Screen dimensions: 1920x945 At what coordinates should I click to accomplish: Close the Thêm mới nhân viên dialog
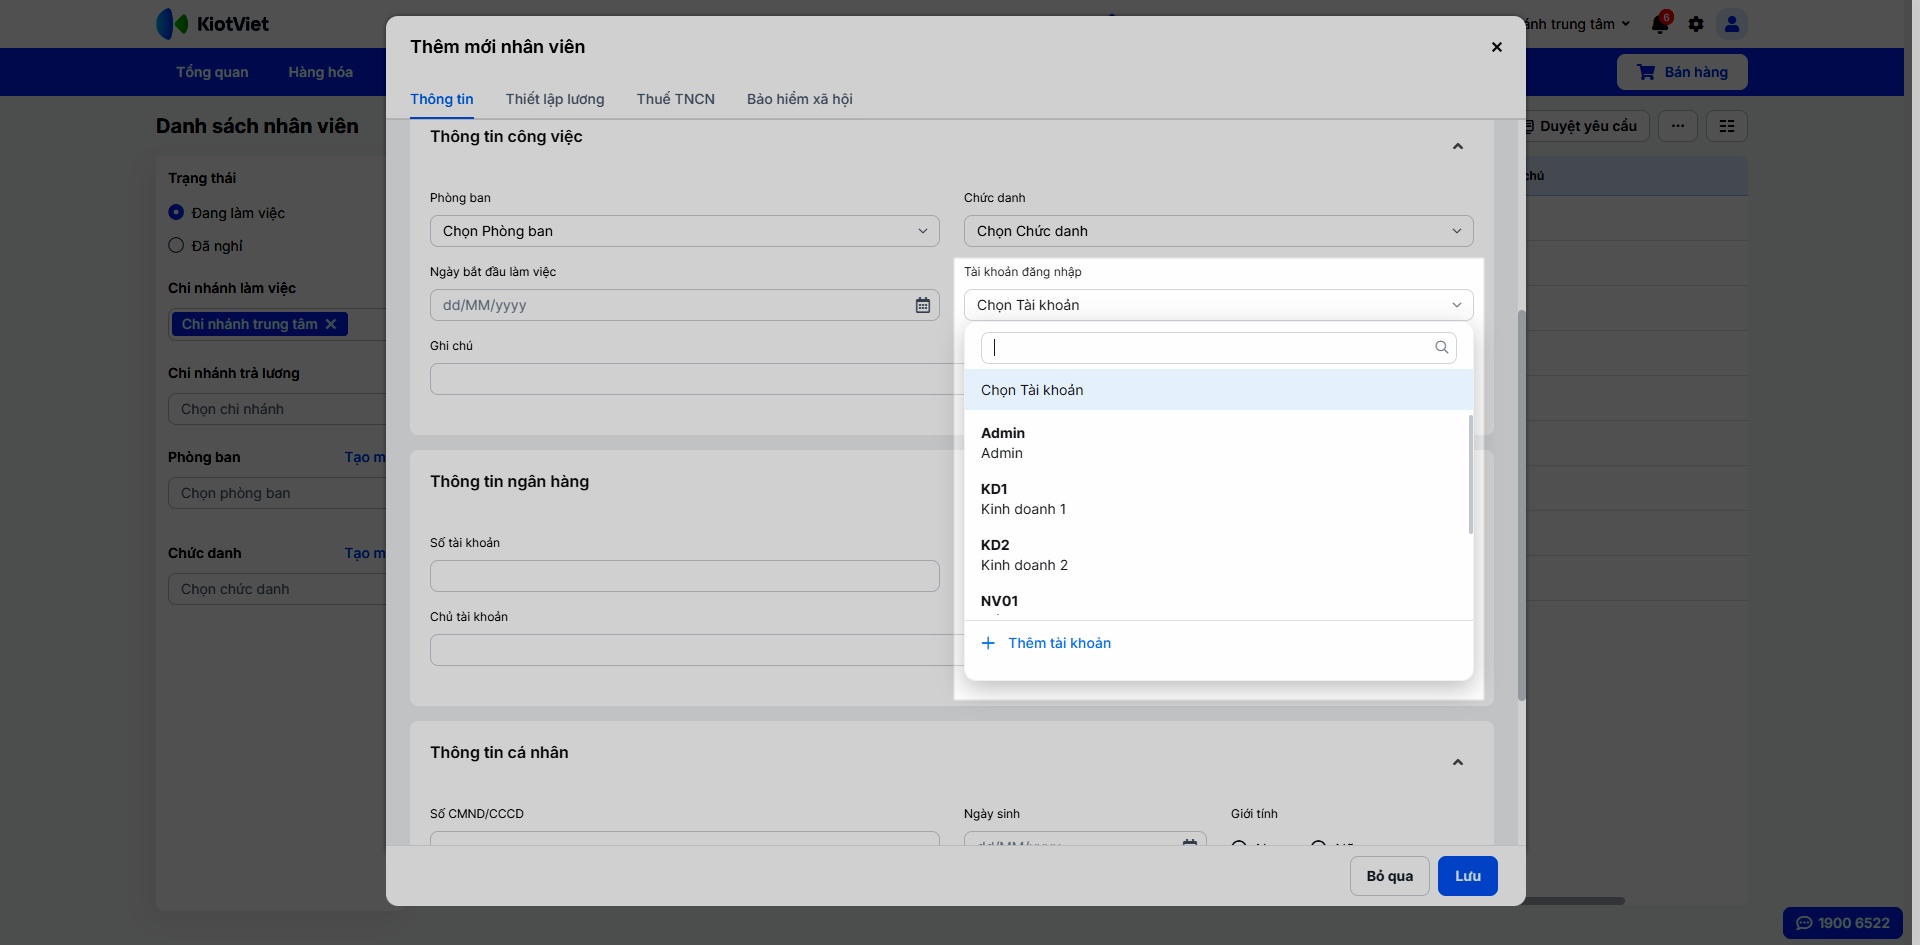1497,47
